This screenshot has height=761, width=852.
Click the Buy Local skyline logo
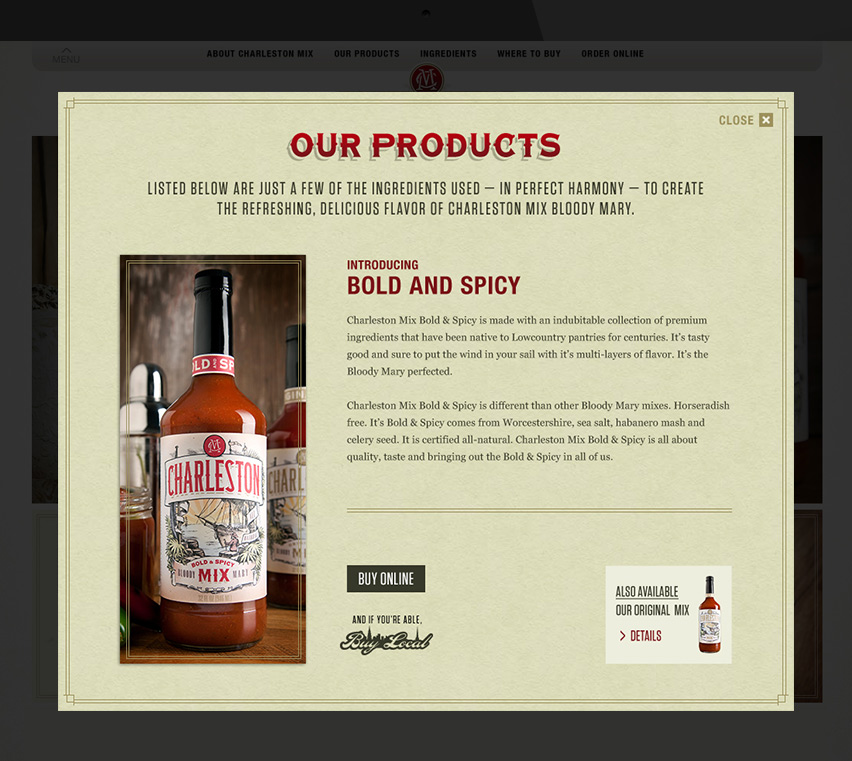386,640
